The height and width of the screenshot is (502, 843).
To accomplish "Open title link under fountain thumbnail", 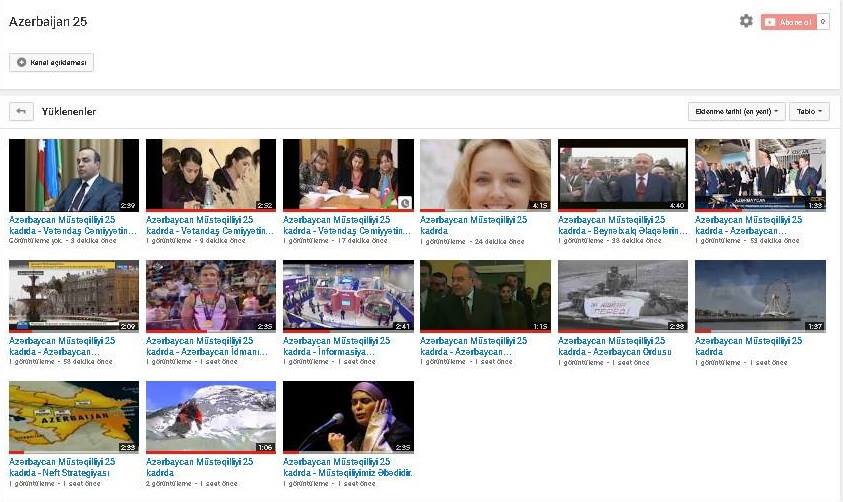I will point(62,346).
